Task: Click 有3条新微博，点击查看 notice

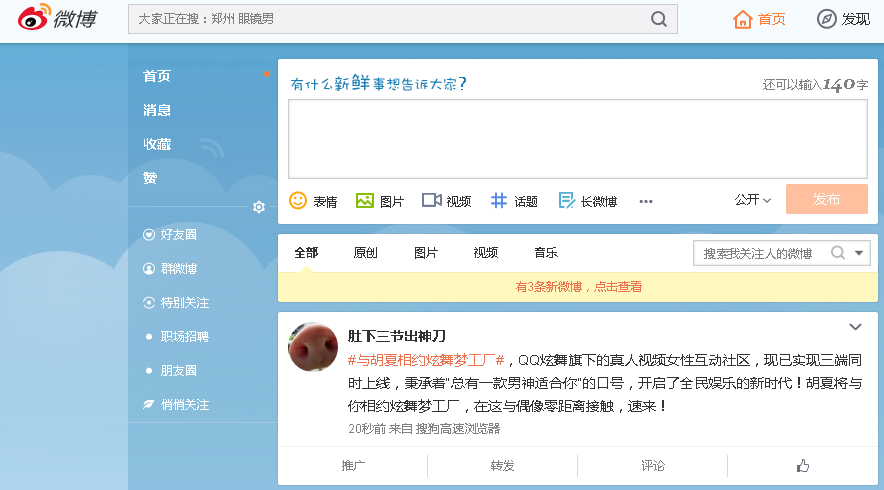Action: 578,287
